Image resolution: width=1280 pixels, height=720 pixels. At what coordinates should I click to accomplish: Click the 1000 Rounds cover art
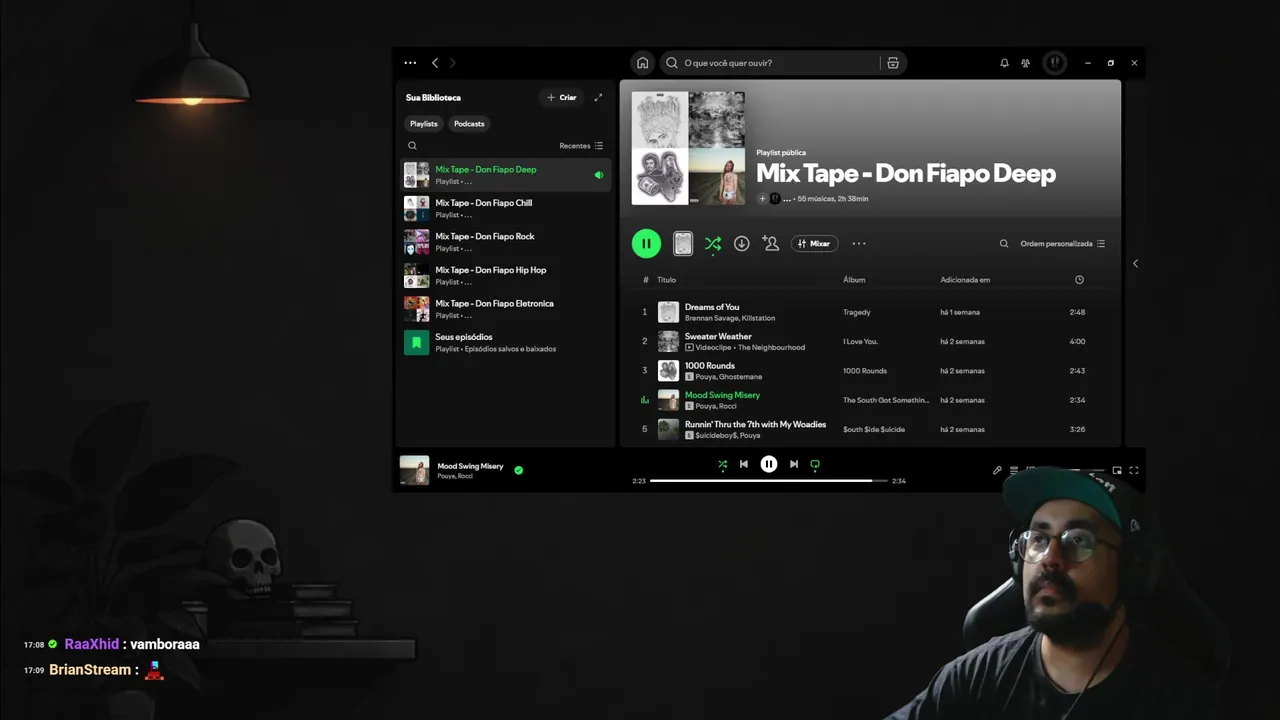pos(668,371)
